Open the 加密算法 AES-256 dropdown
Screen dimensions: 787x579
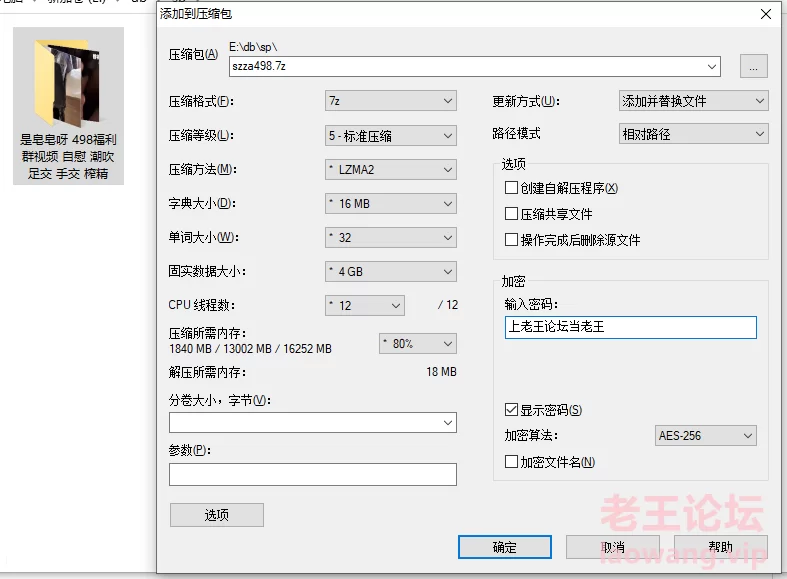point(705,436)
